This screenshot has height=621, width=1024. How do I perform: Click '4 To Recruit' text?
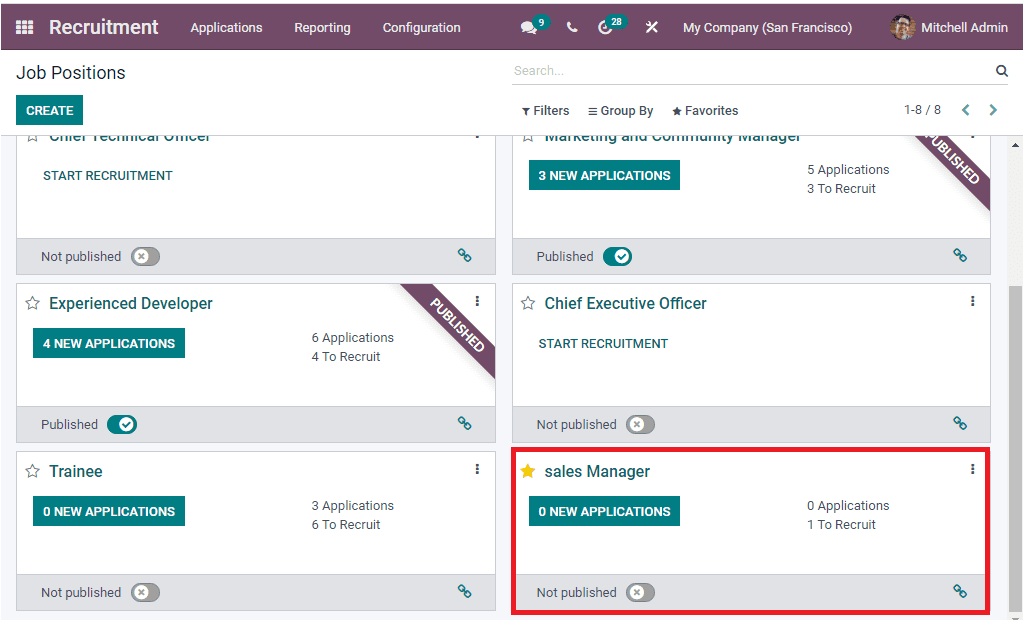[x=345, y=357]
